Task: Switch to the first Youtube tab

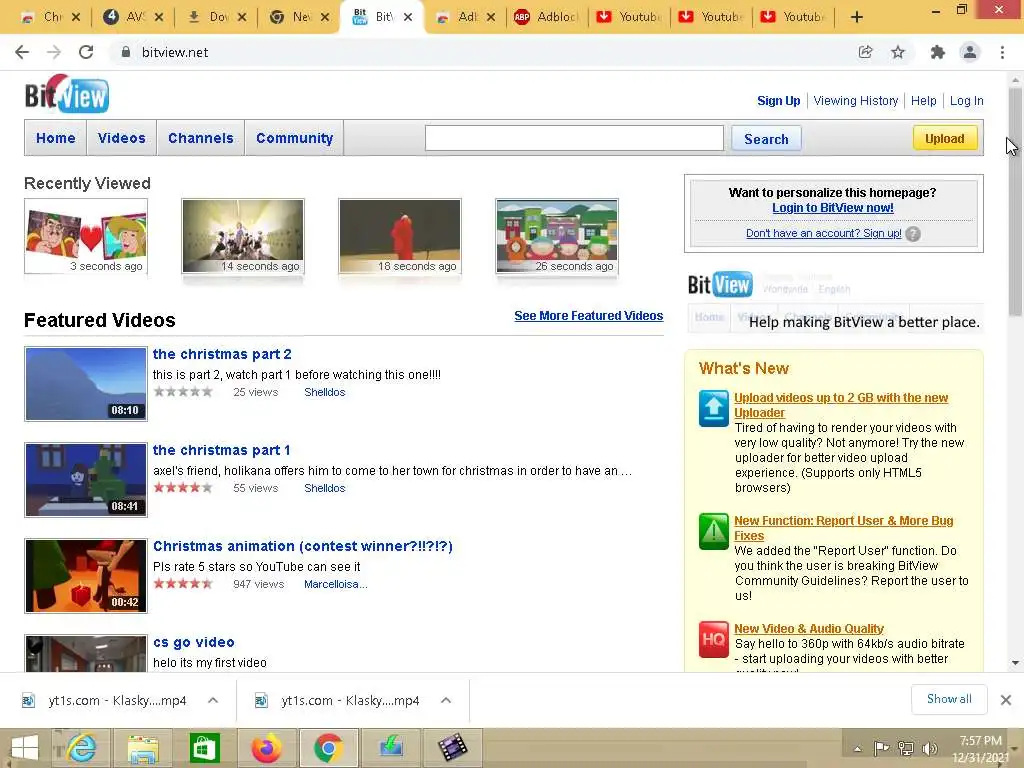Action: click(629, 17)
